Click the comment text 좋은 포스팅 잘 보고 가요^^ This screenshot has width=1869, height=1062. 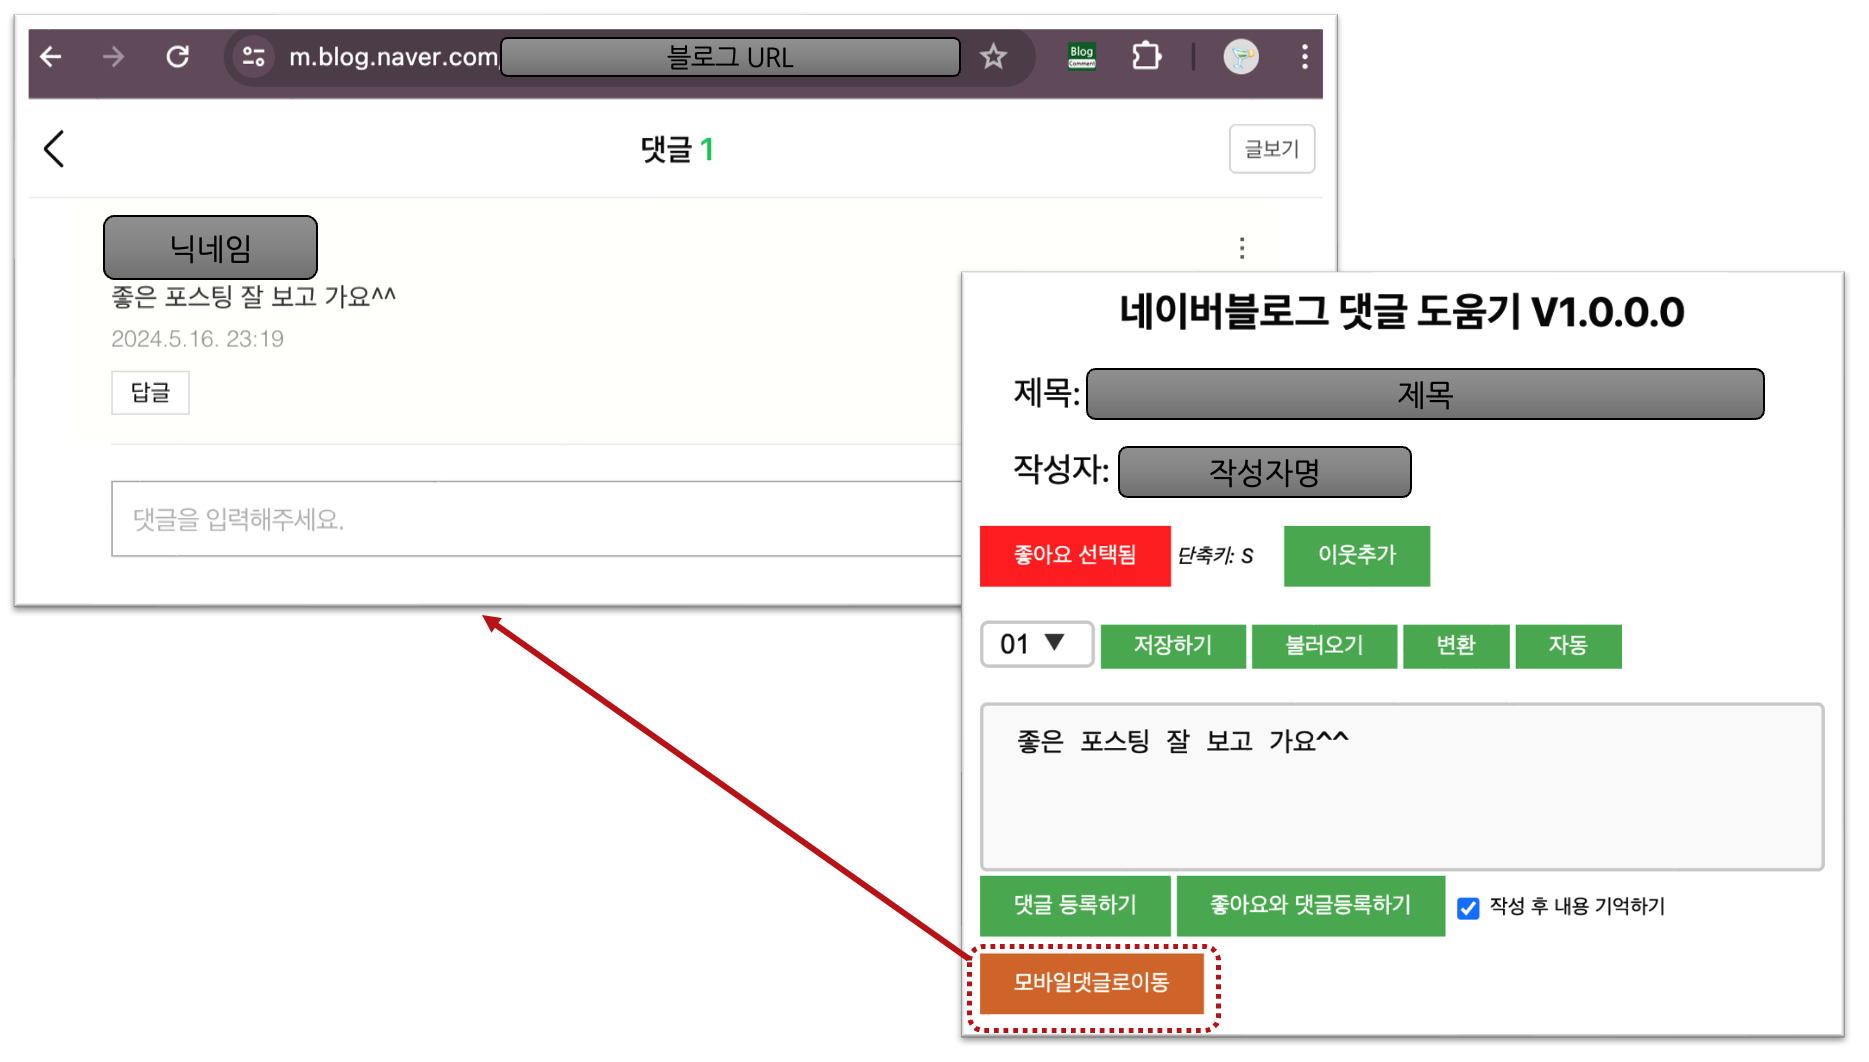(x=253, y=296)
